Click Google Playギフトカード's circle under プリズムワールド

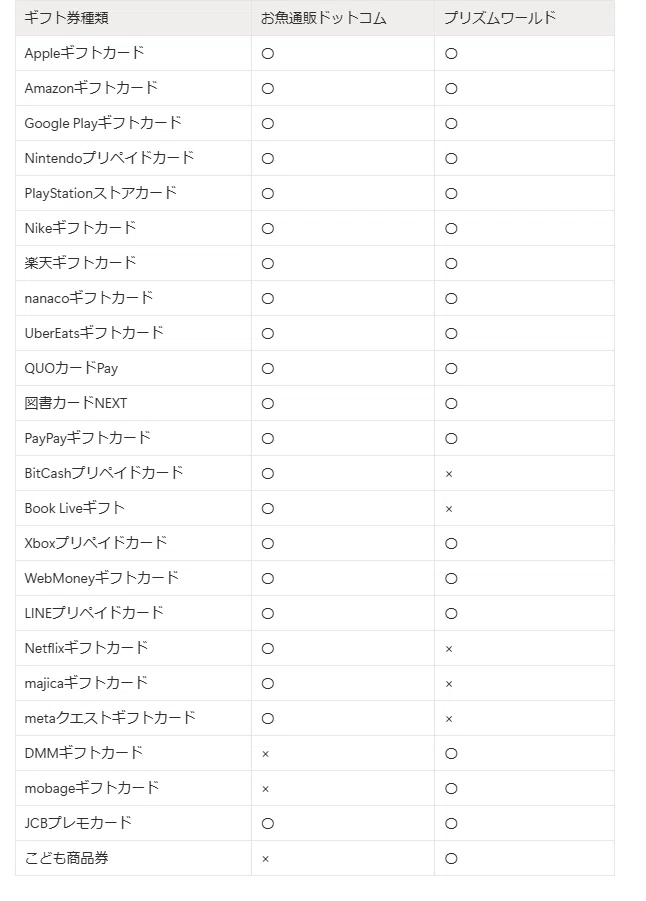(x=451, y=124)
